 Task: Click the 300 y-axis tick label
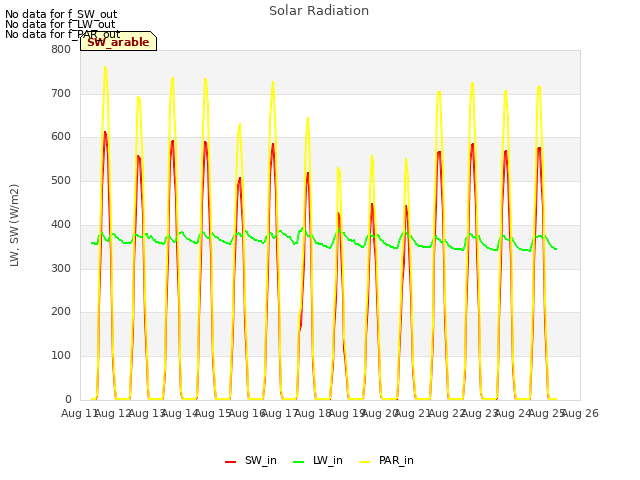pyautogui.click(x=61, y=268)
